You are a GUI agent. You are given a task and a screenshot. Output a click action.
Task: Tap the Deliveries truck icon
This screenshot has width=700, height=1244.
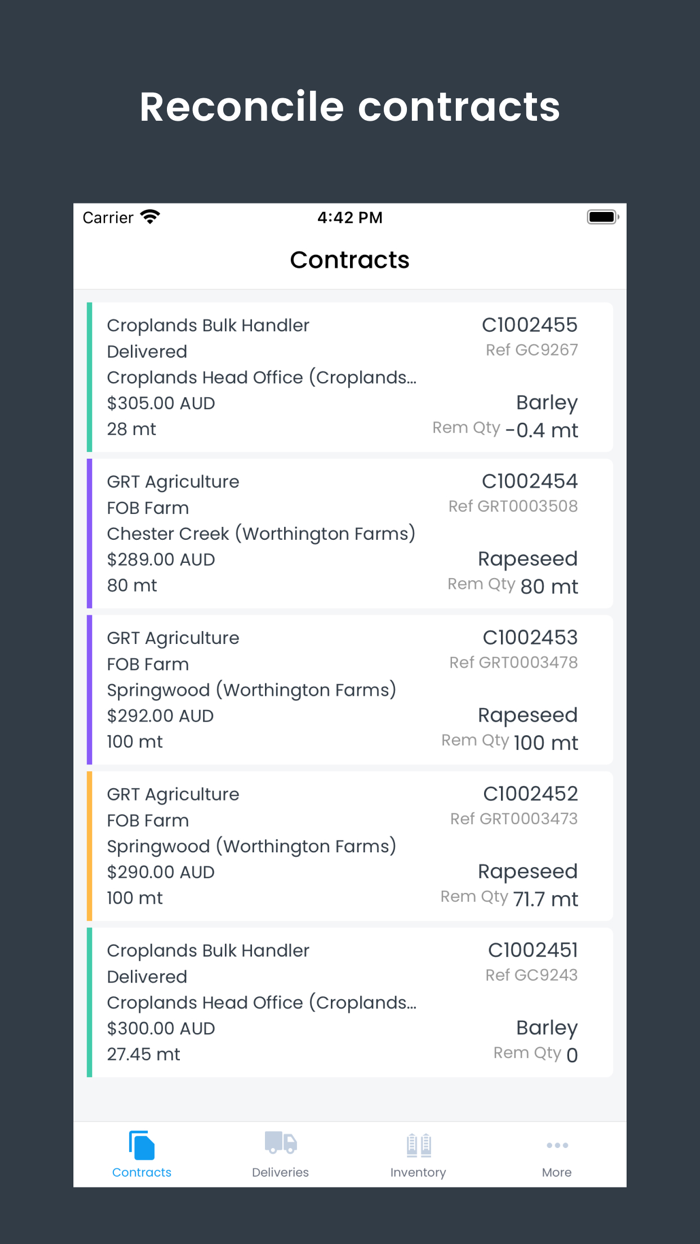coord(280,1143)
